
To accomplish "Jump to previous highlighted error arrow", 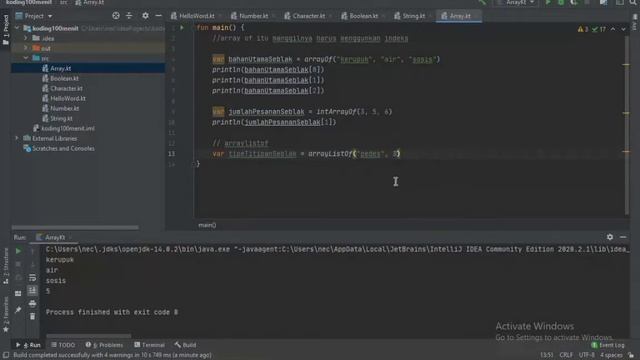I will (x=613, y=29).
